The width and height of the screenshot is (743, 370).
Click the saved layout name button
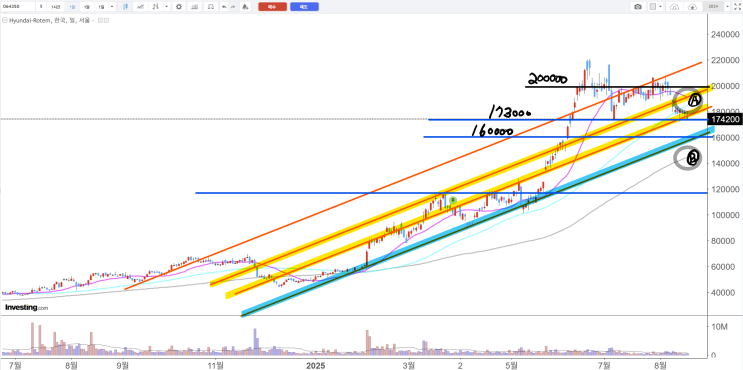(713, 7)
